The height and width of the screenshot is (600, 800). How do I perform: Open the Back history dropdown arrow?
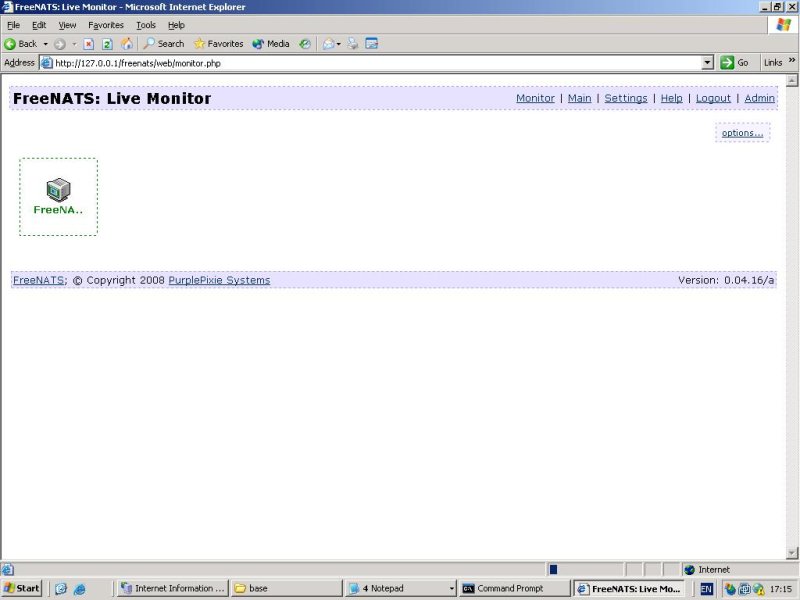pos(45,44)
